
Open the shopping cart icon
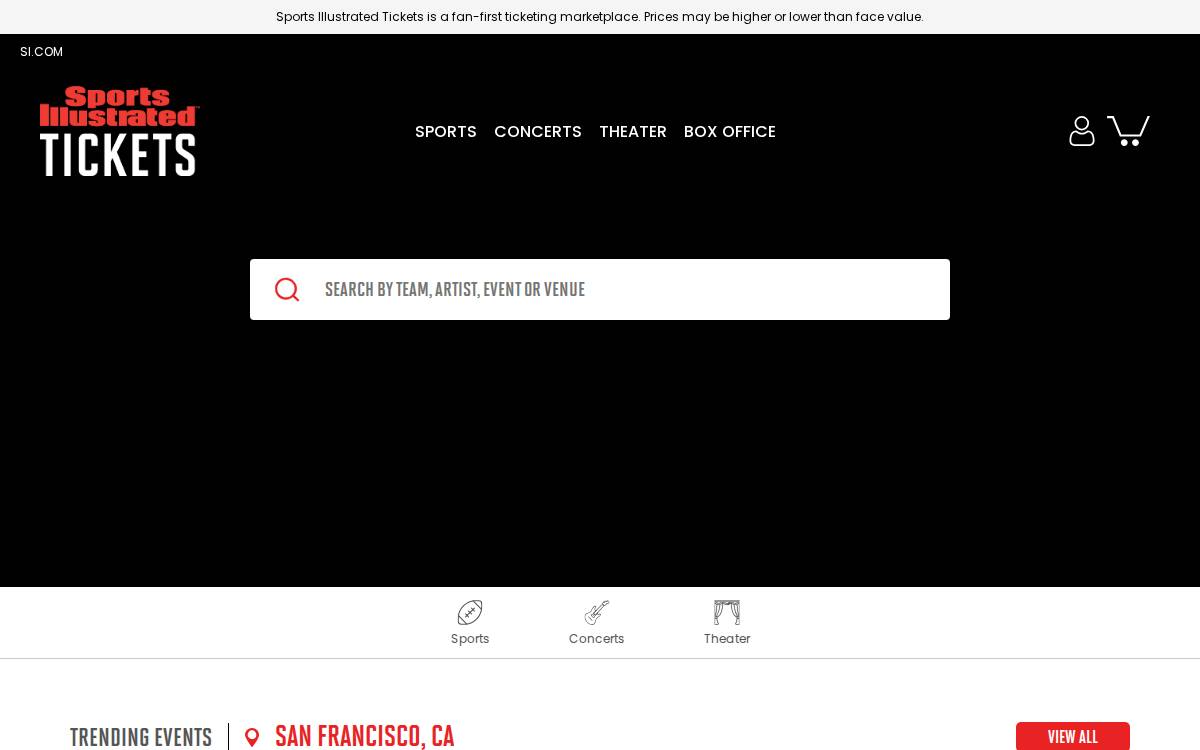click(x=1129, y=130)
